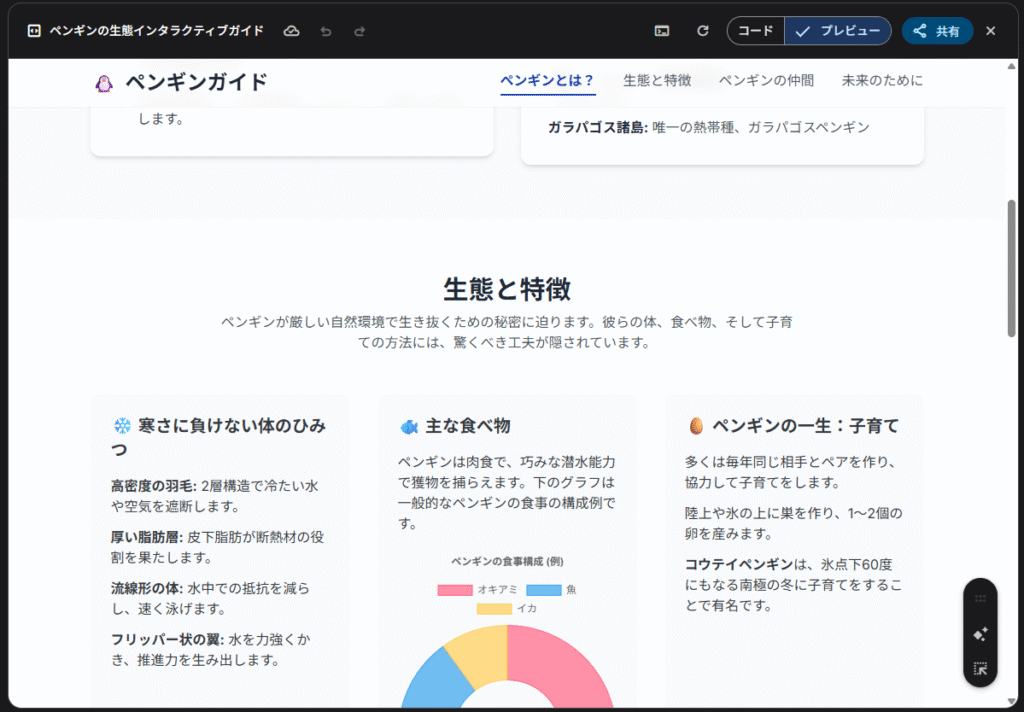
Task: Toggle the blue 魚 legend swatch
Action: (543, 590)
